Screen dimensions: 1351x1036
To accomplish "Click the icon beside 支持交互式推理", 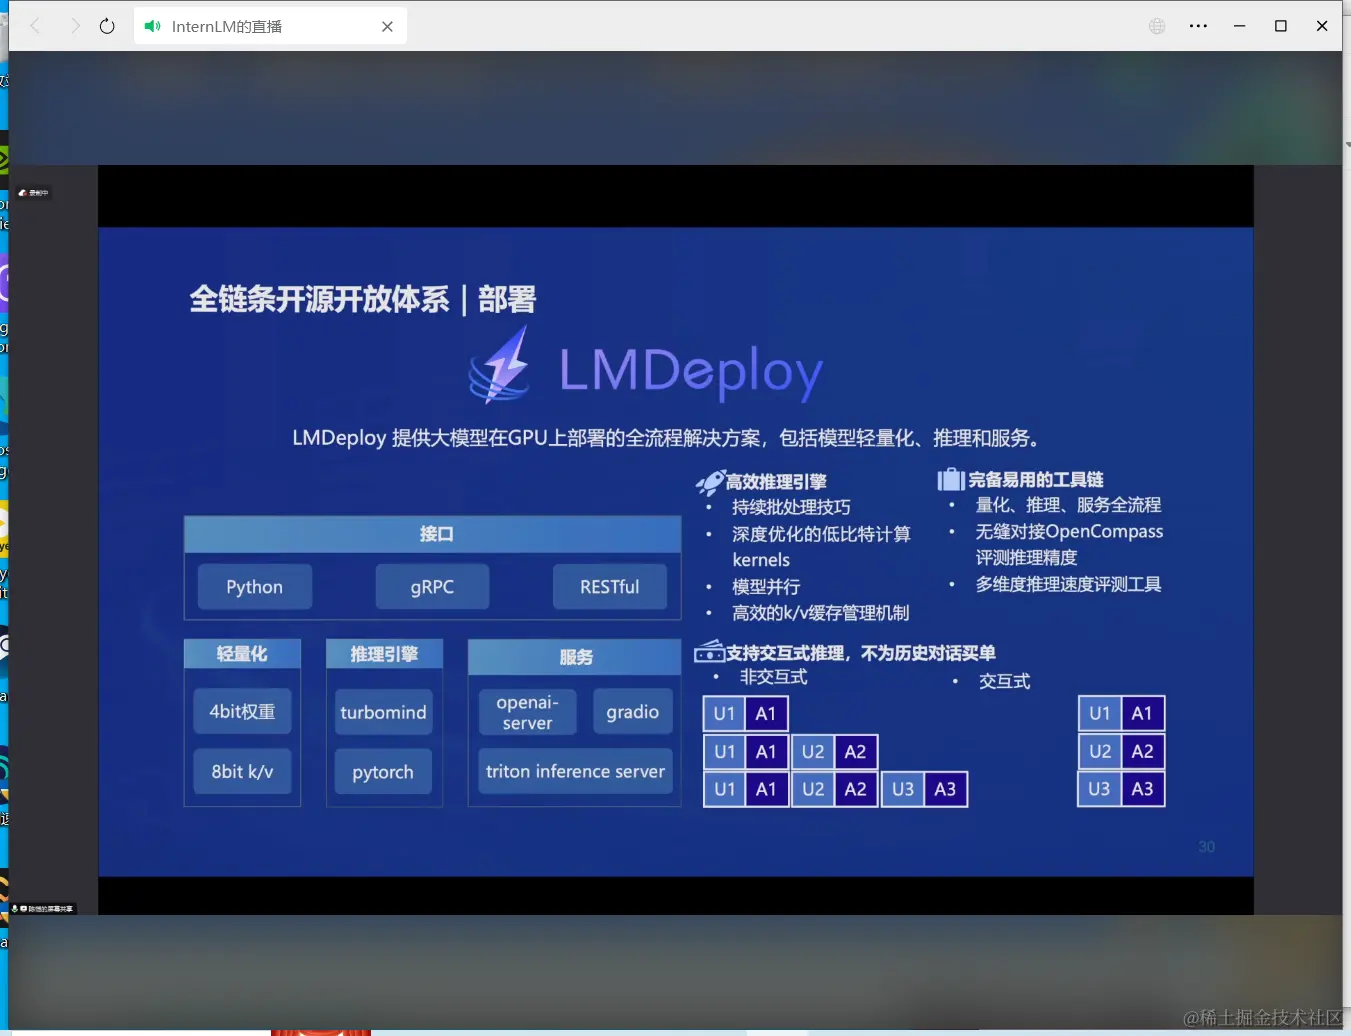I will click(x=709, y=652).
